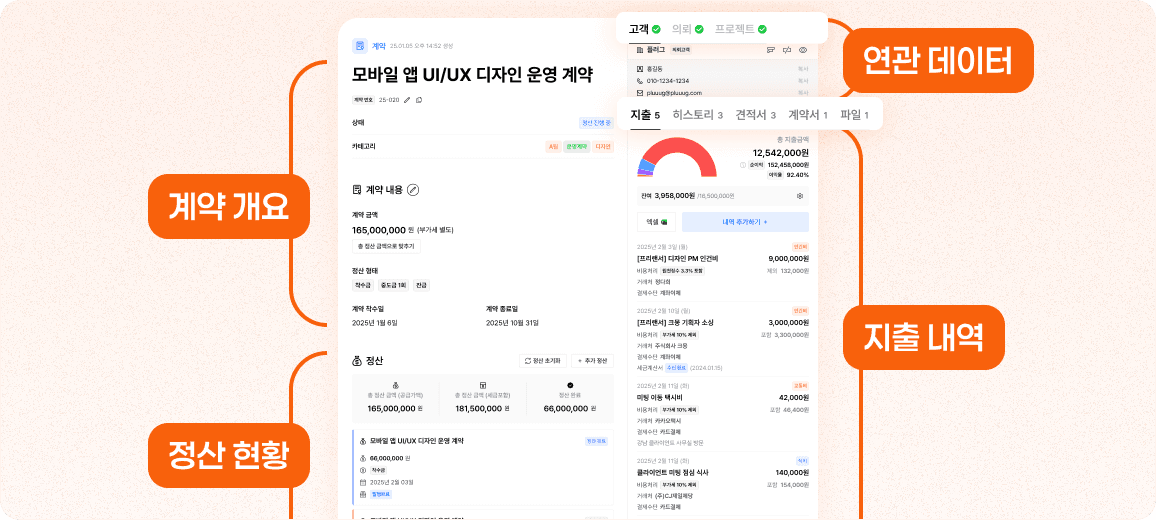Open the settings gear in the 잔액 row

800,196
